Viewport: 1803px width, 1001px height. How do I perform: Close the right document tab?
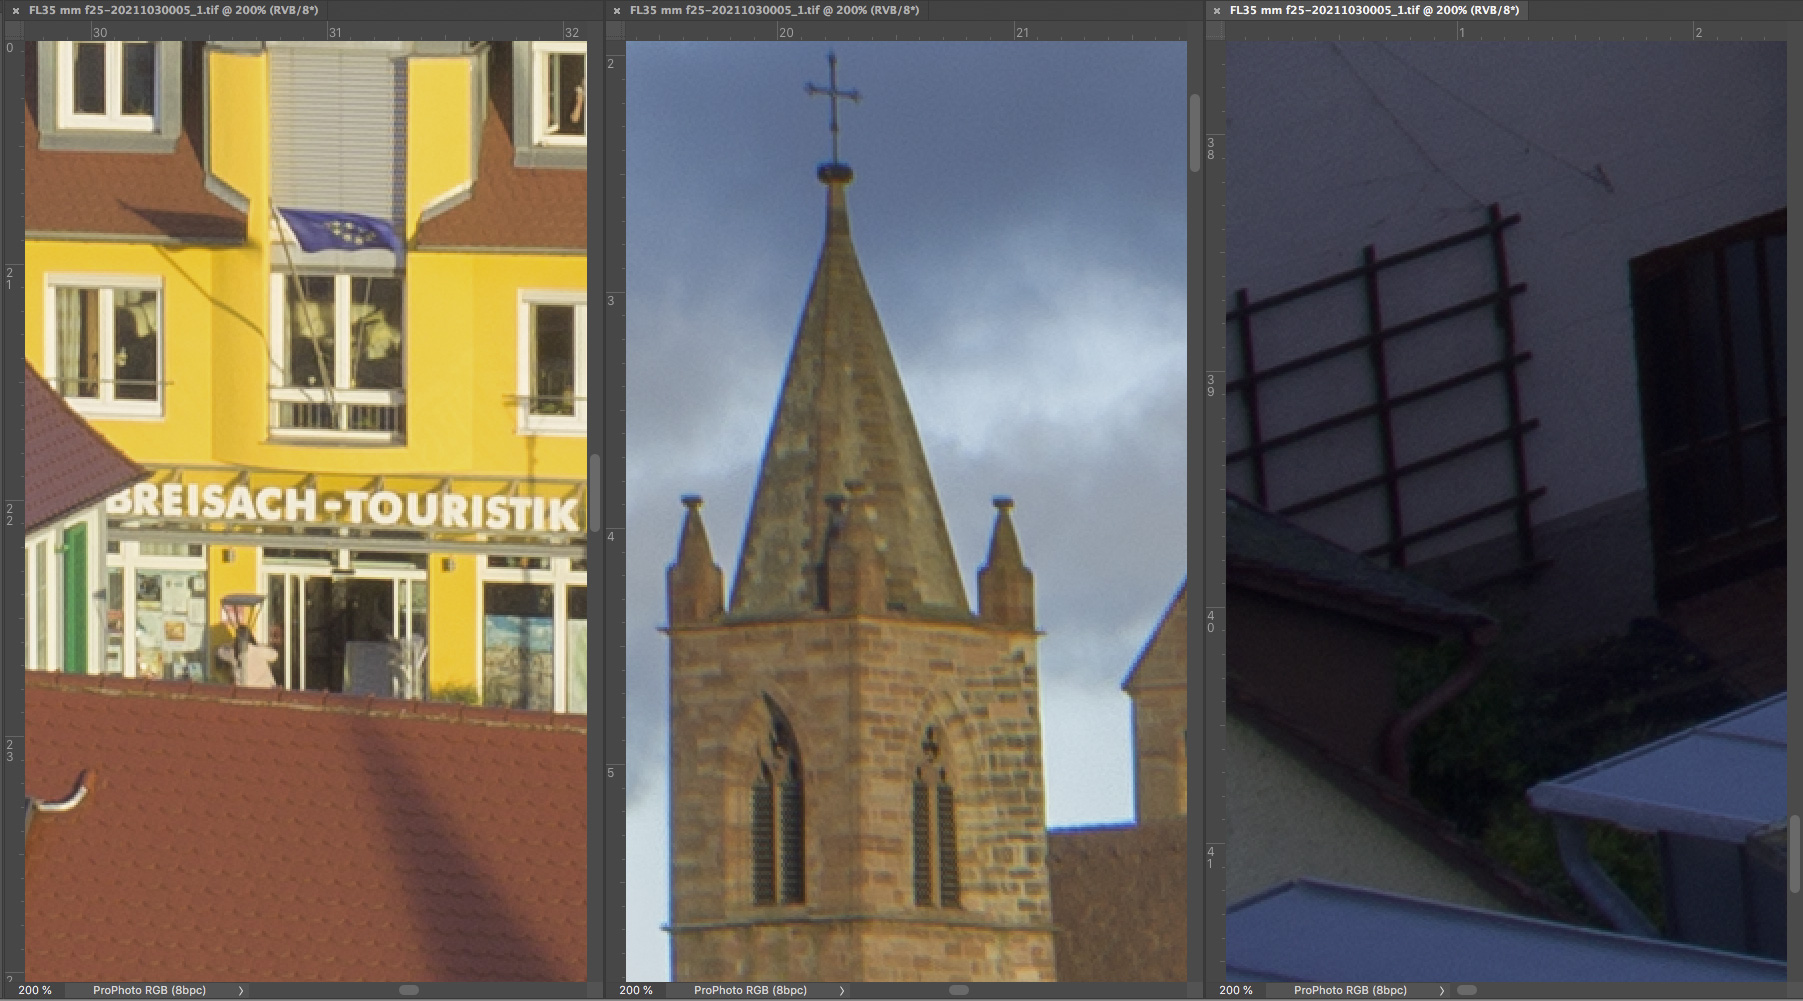(1216, 11)
